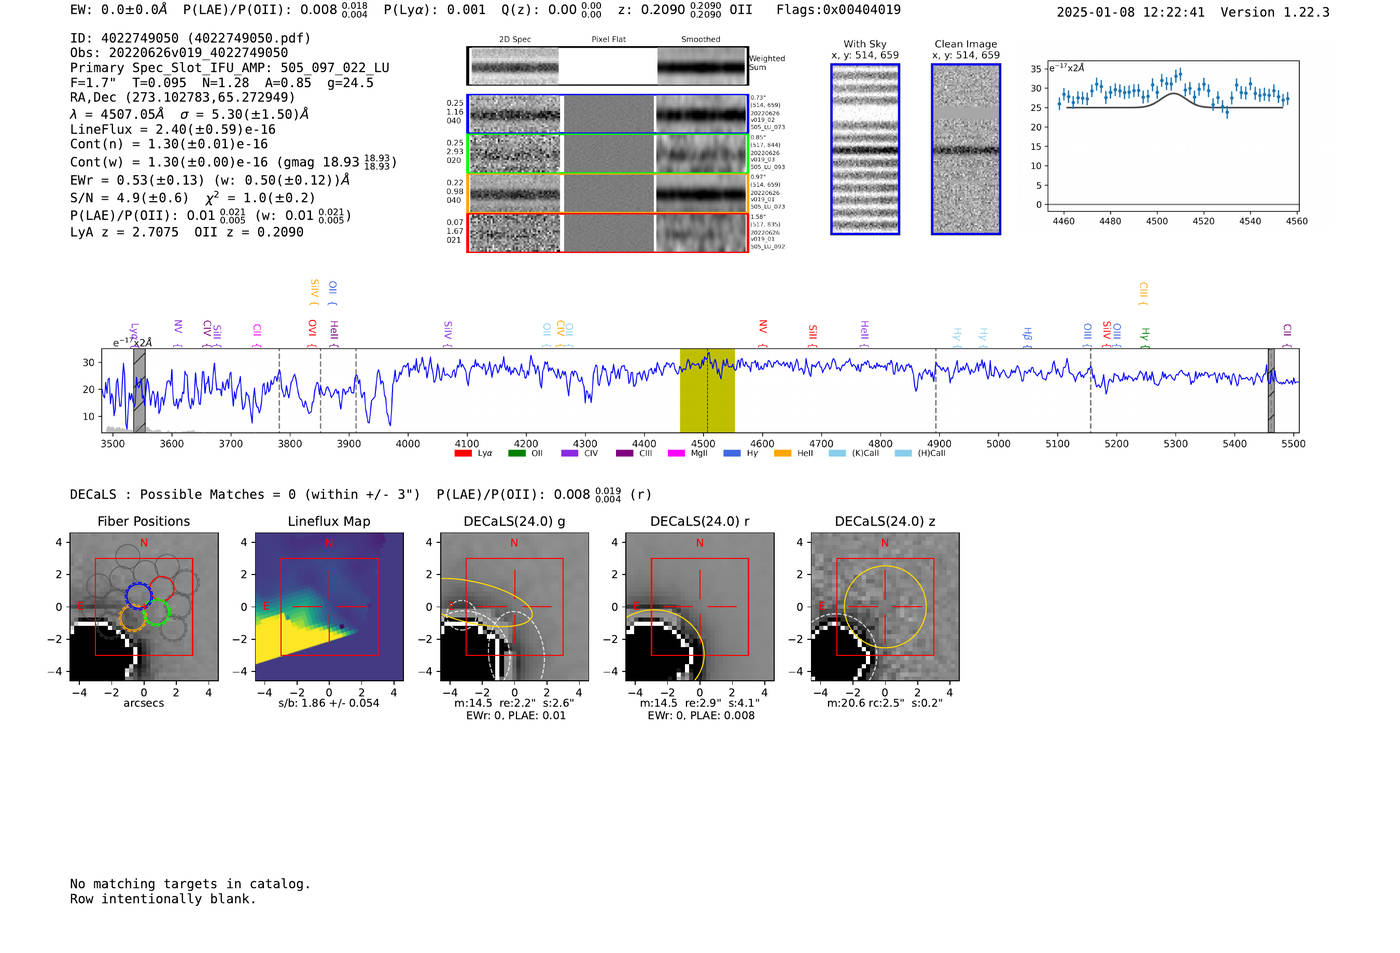Click the Lineflux Map panel
The height and width of the screenshot is (953, 1400).
[329, 606]
